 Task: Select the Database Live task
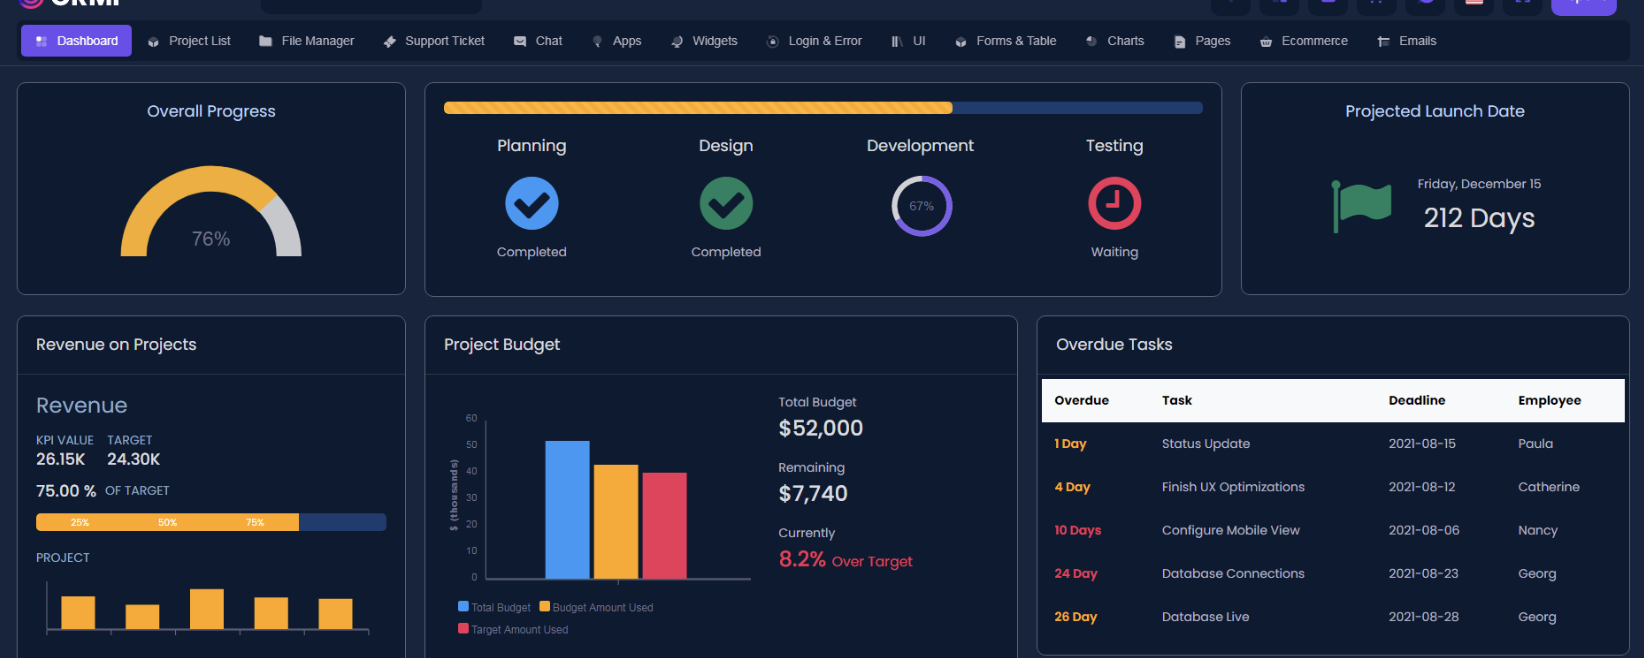point(1205,617)
